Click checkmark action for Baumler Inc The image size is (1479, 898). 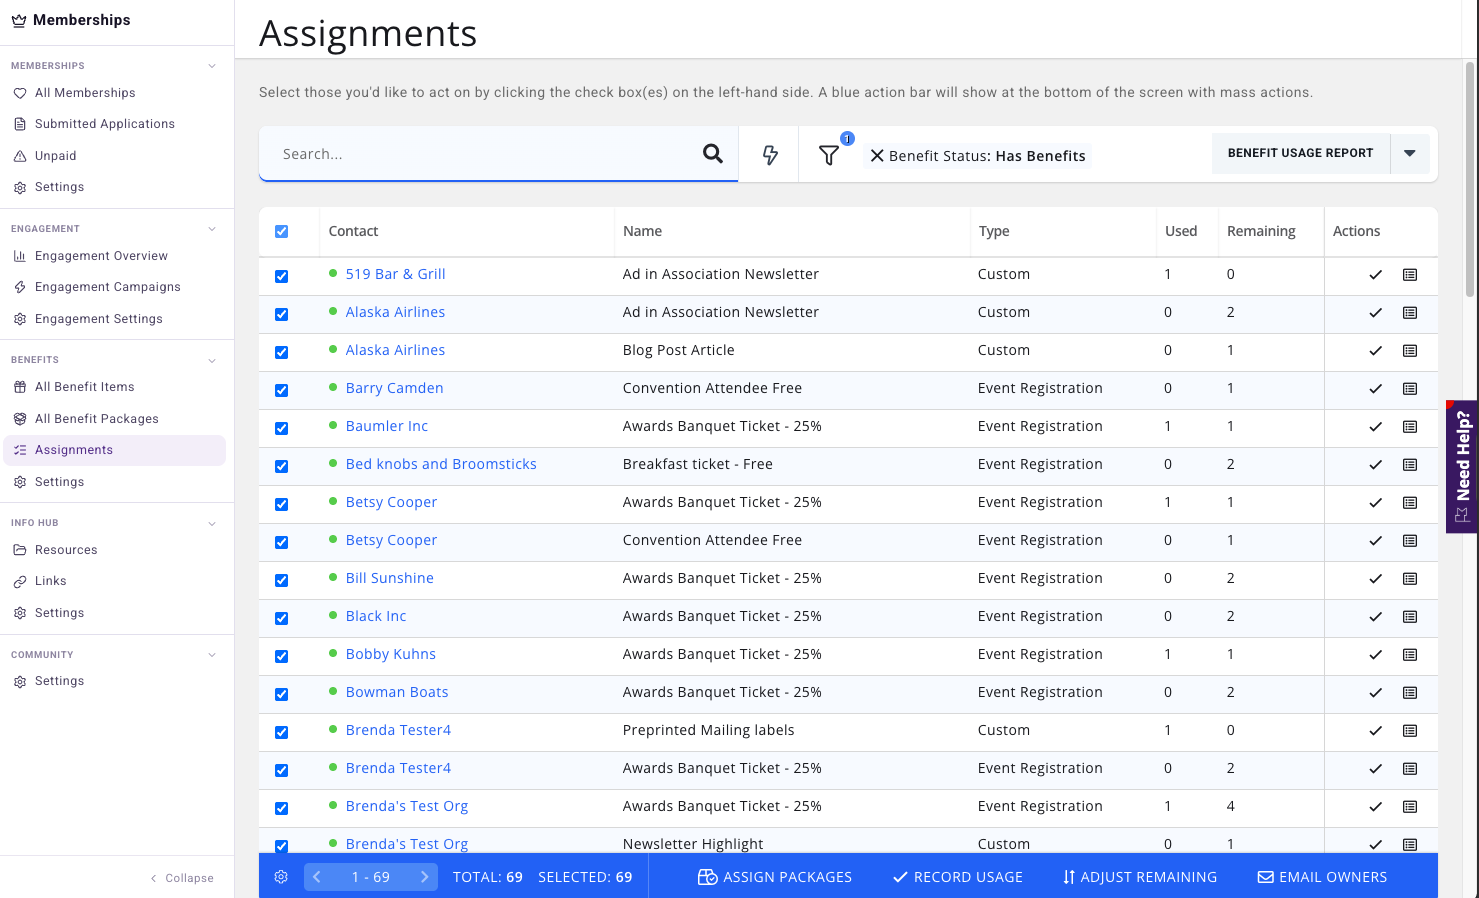[1376, 427]
